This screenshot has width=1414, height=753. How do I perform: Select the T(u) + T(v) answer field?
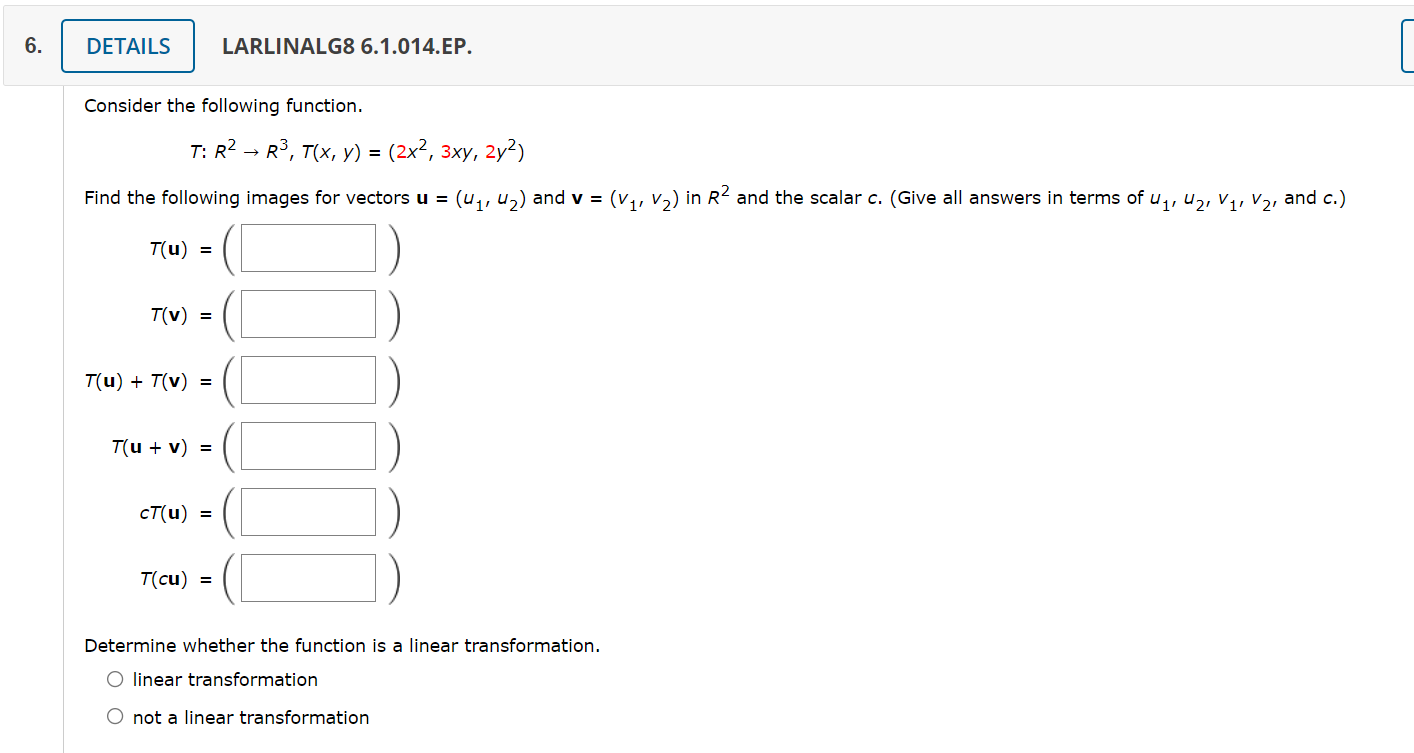pos(307,379)
